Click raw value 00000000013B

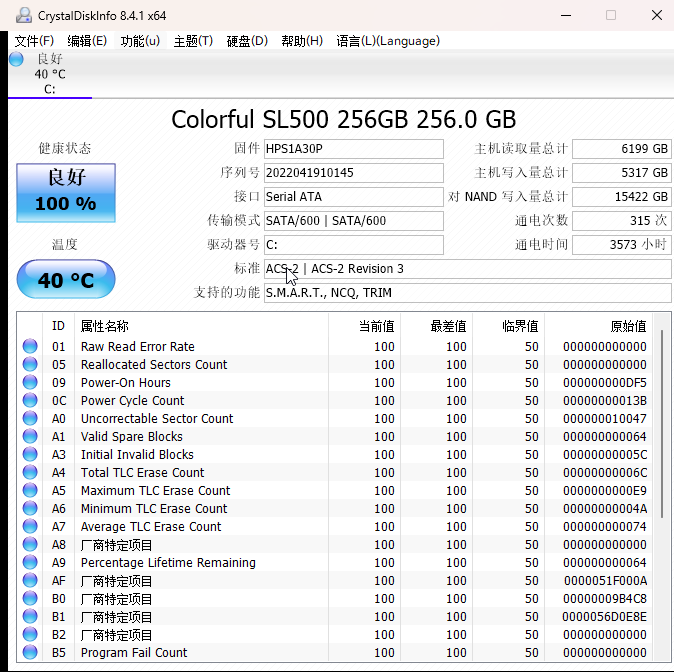click(604, 400)
